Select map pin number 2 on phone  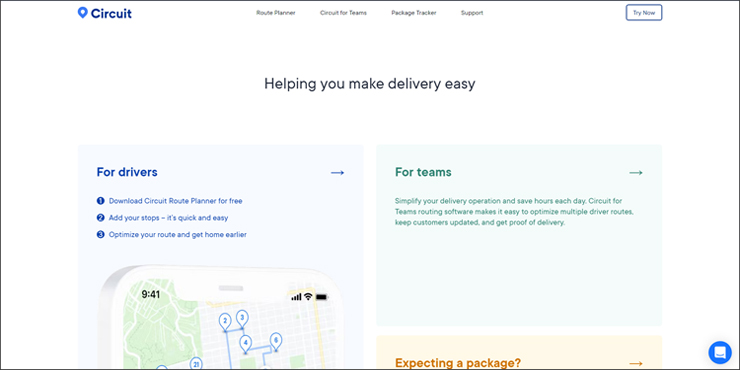tap(225, 322)
